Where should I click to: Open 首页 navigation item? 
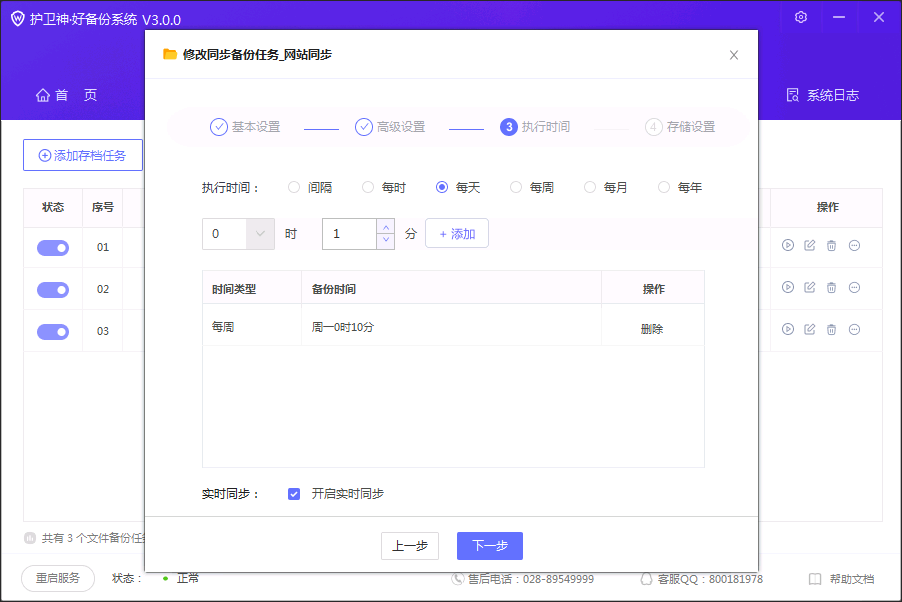click(66, 95)
